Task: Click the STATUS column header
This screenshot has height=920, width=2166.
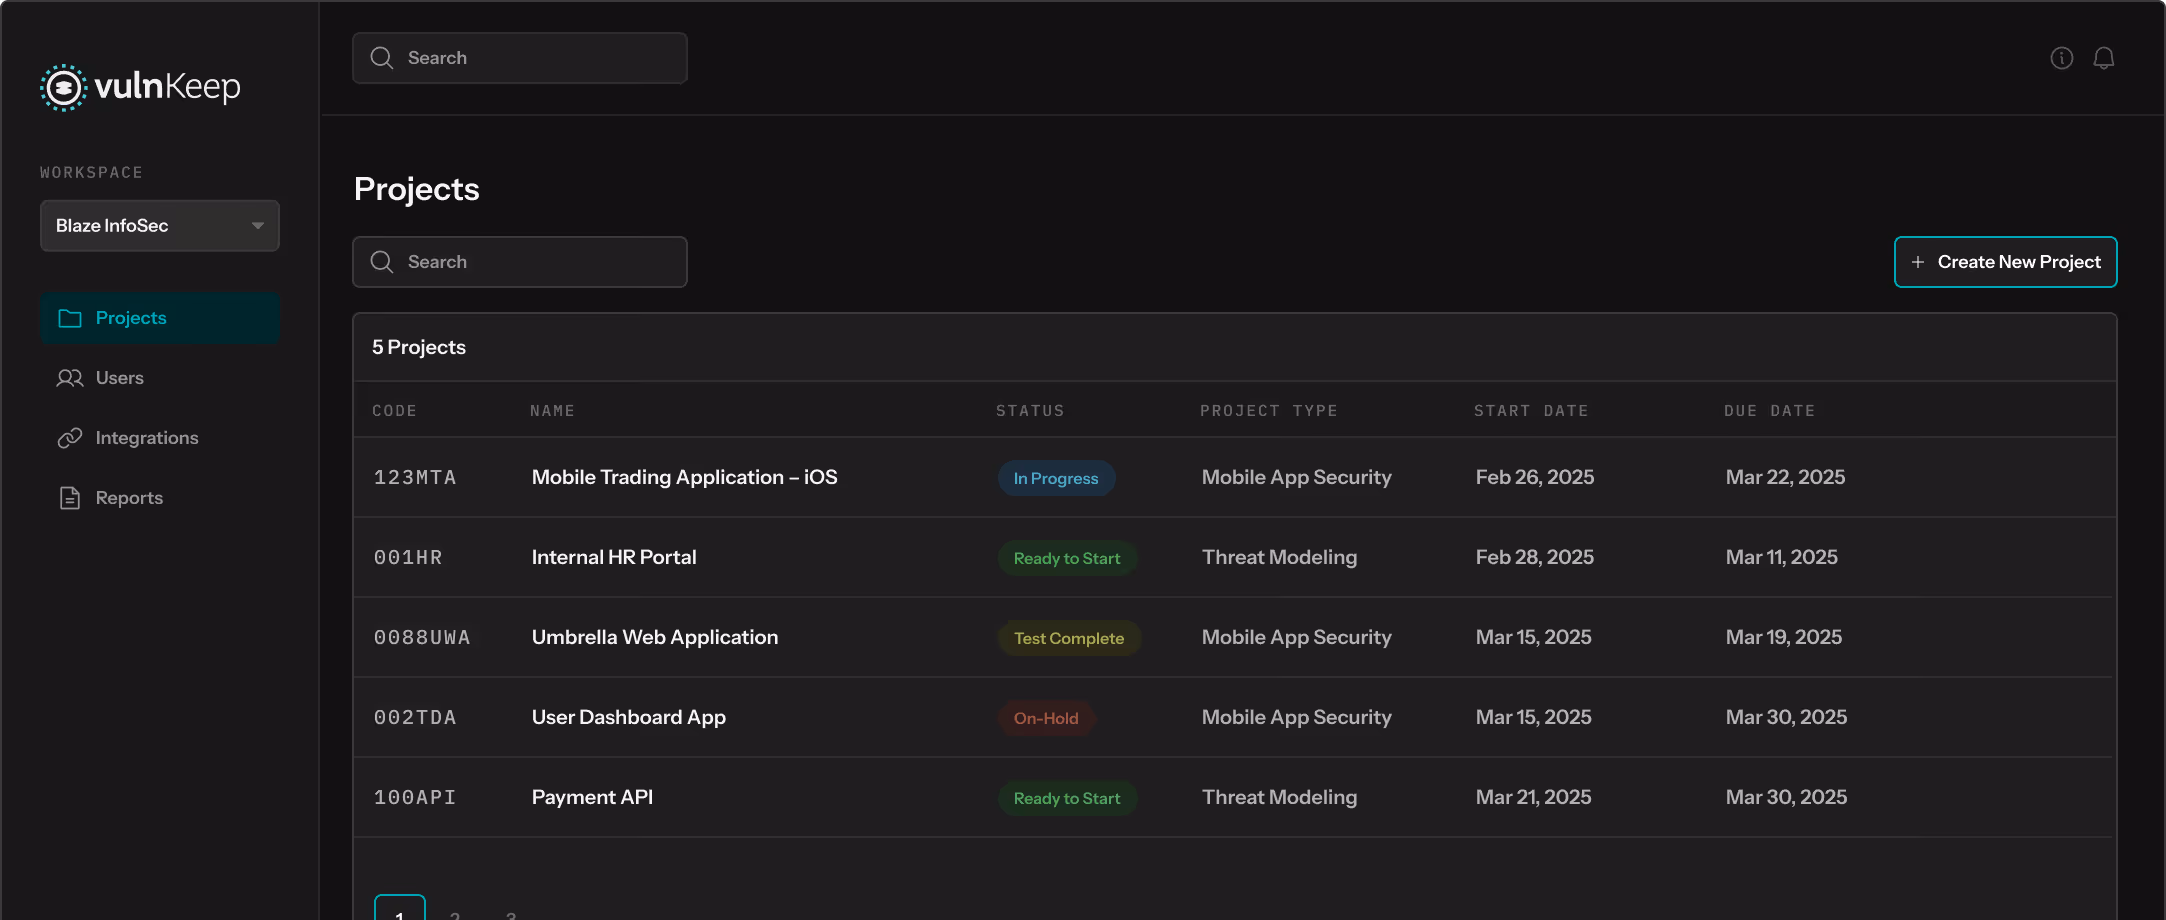Action: click(1030, 411)
